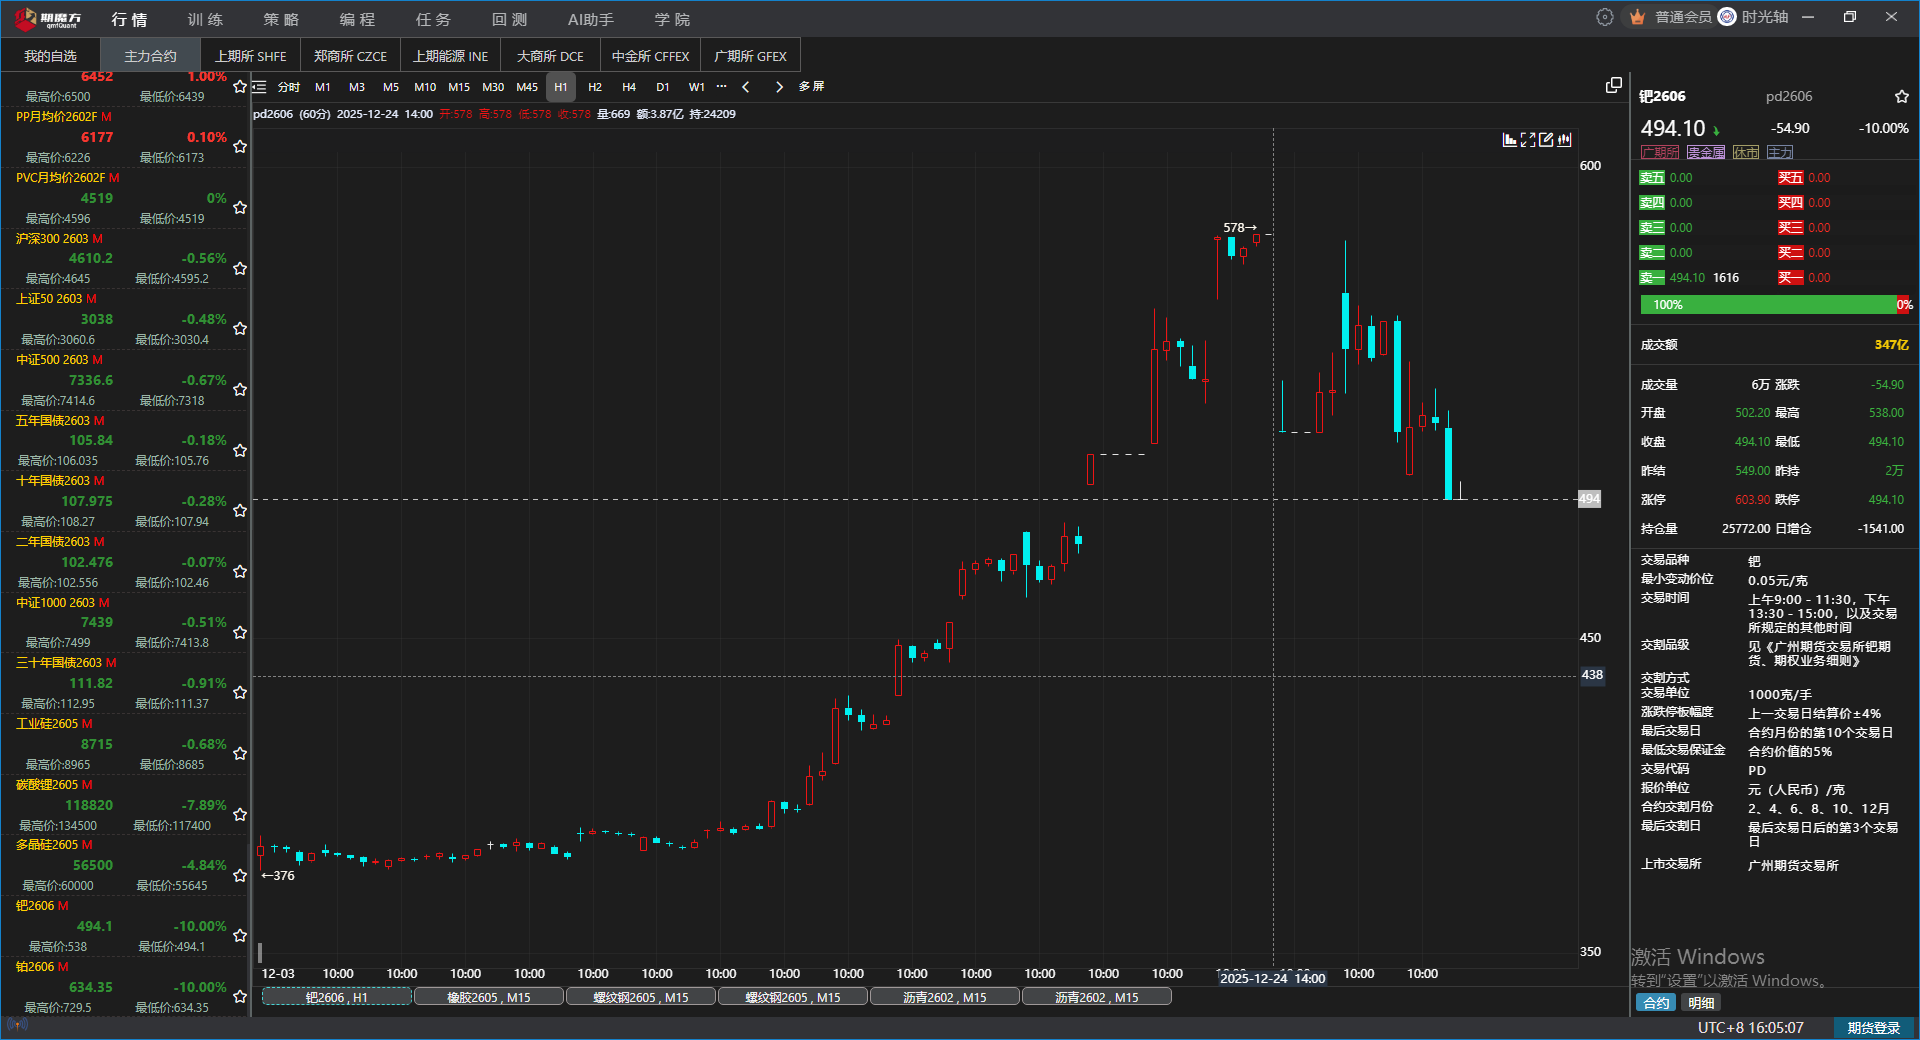Toggle favorite star for 沪深300 2603
The image size is (1920, 1040).
pos(240,268)
